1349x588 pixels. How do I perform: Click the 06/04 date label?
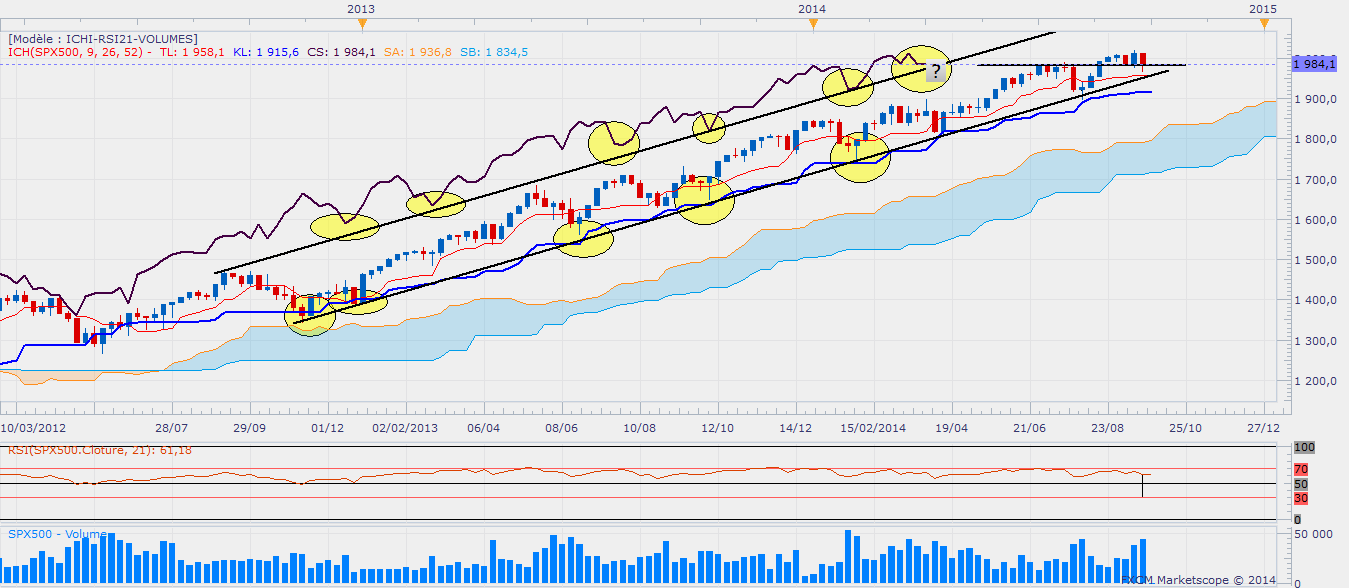tap(483, 427)
